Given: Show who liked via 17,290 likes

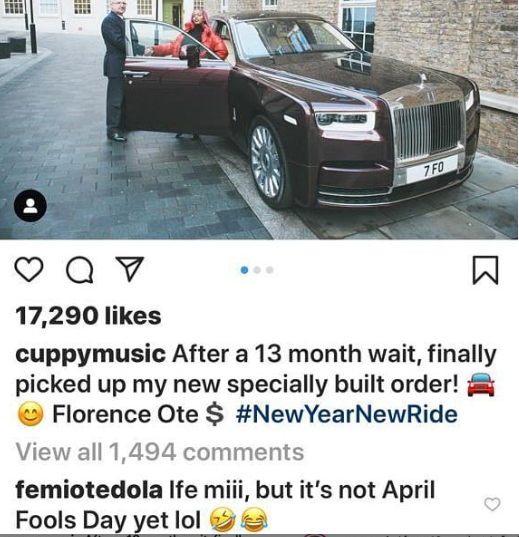Looking at the screenshot, I should click(x=88, y=316).
